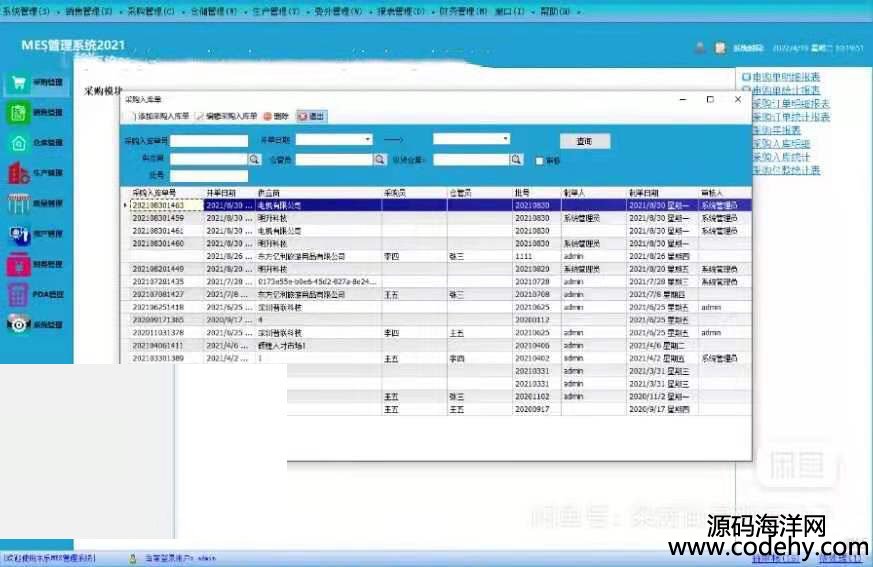Click the 查询 search button
Screen dimensions: 873x567
point(585,141)
